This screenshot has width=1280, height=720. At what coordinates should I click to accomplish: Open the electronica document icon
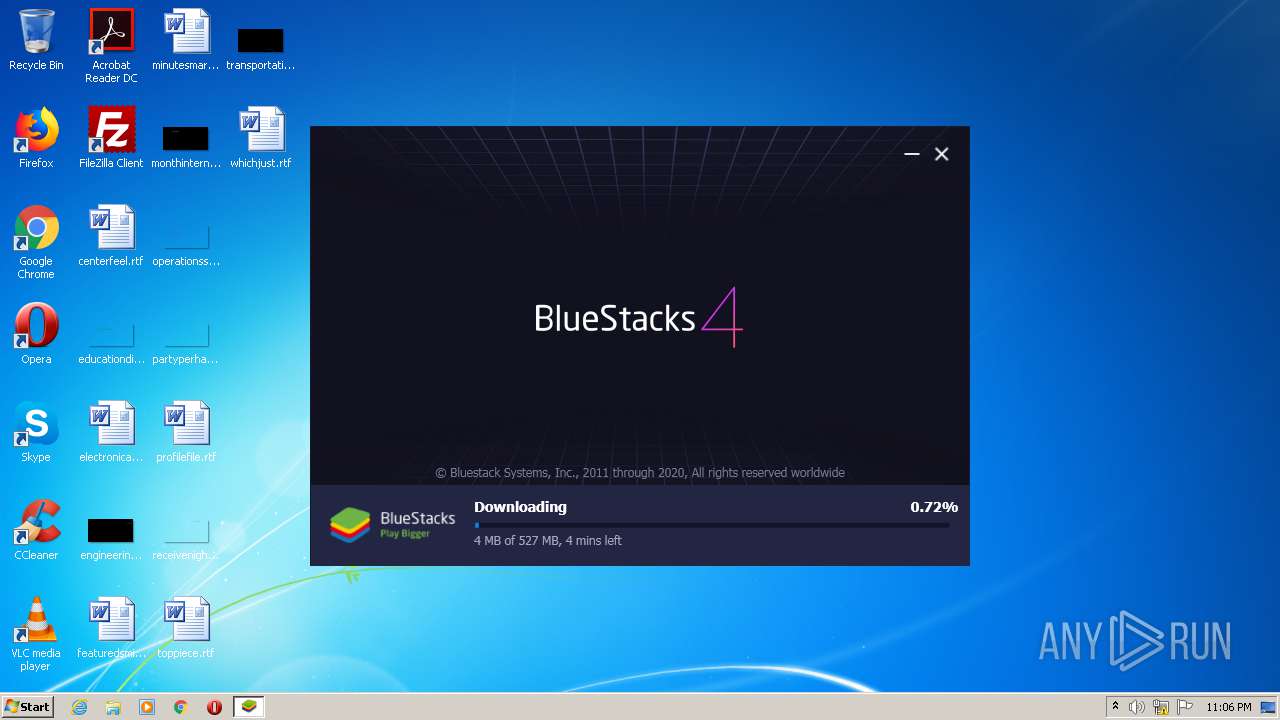tap(111, 432)
